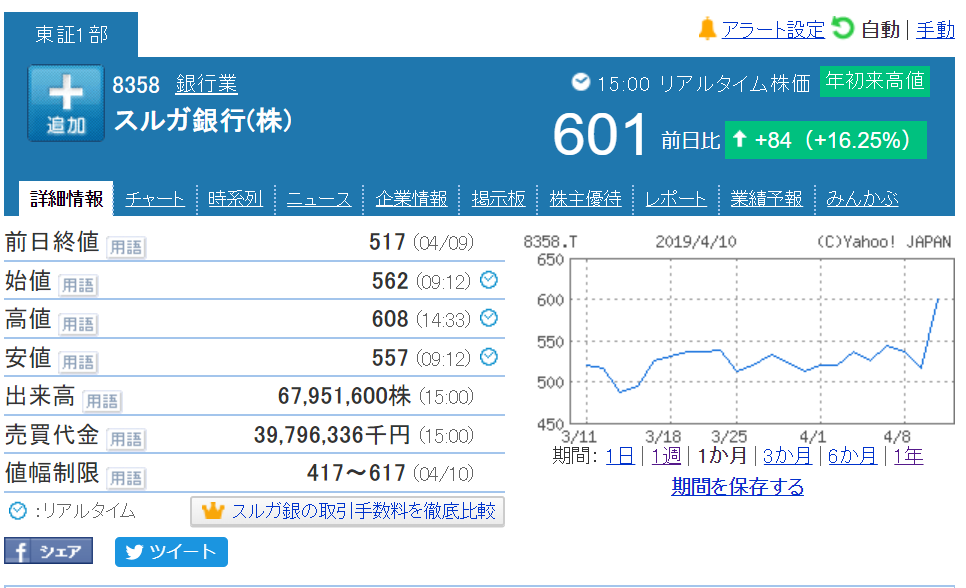Screen dimensions: 966x588
Task: Click the selected period text 1か月
Action: click(x=721, y=456)
